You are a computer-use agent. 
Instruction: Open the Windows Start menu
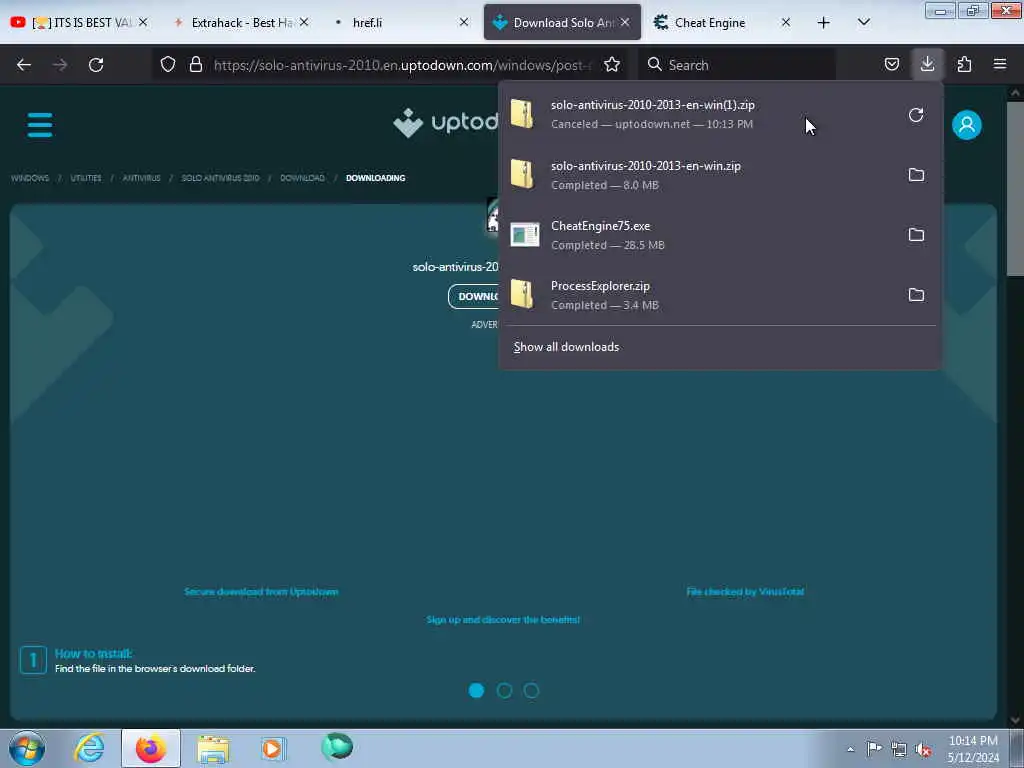click(27, 748)
